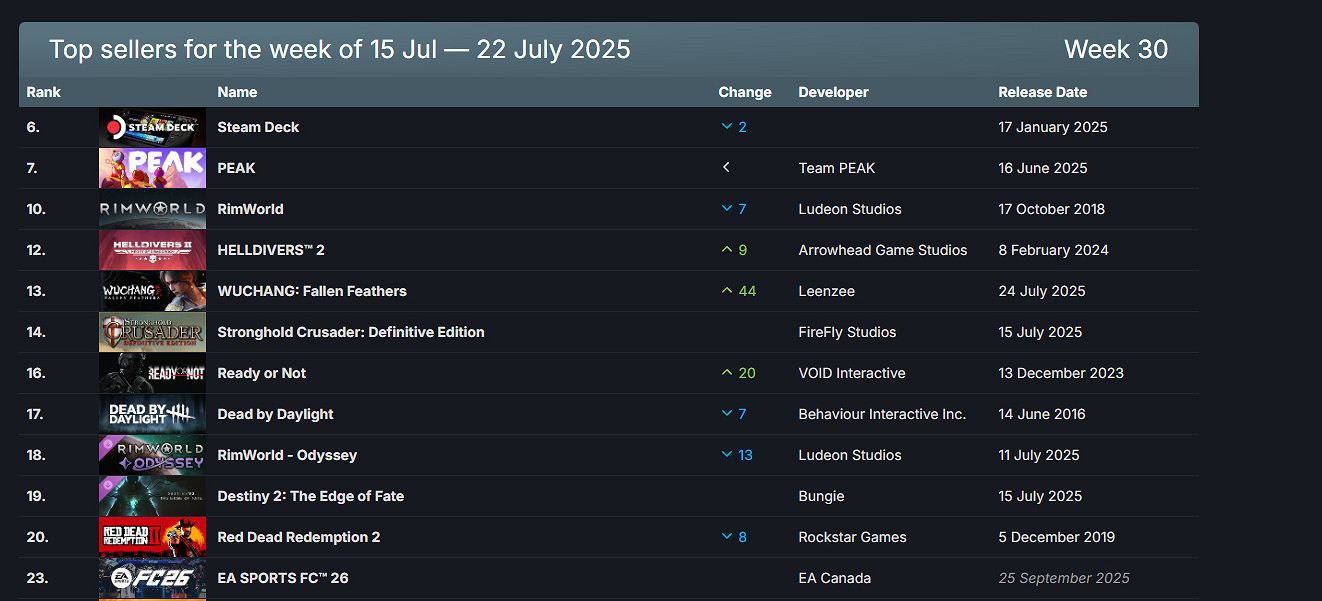1322x601 pixels.
Task: Select the Red Dead Redemption 2 cover thumbnail
Action: pyautogui.click(x=151, y=537)
